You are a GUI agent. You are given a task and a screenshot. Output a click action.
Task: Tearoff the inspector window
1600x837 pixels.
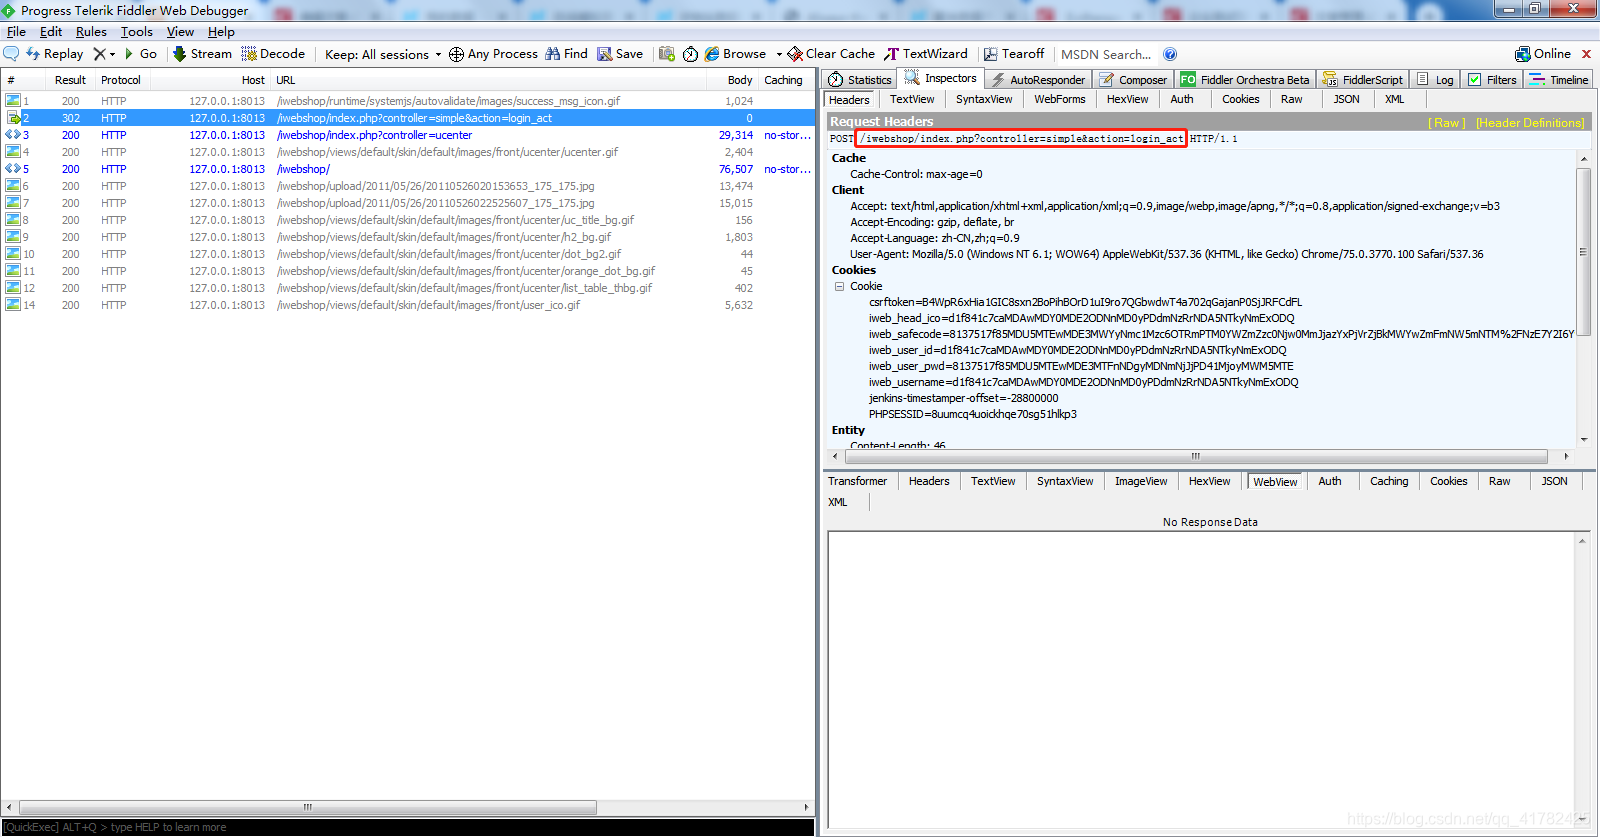click(1014, 54)
